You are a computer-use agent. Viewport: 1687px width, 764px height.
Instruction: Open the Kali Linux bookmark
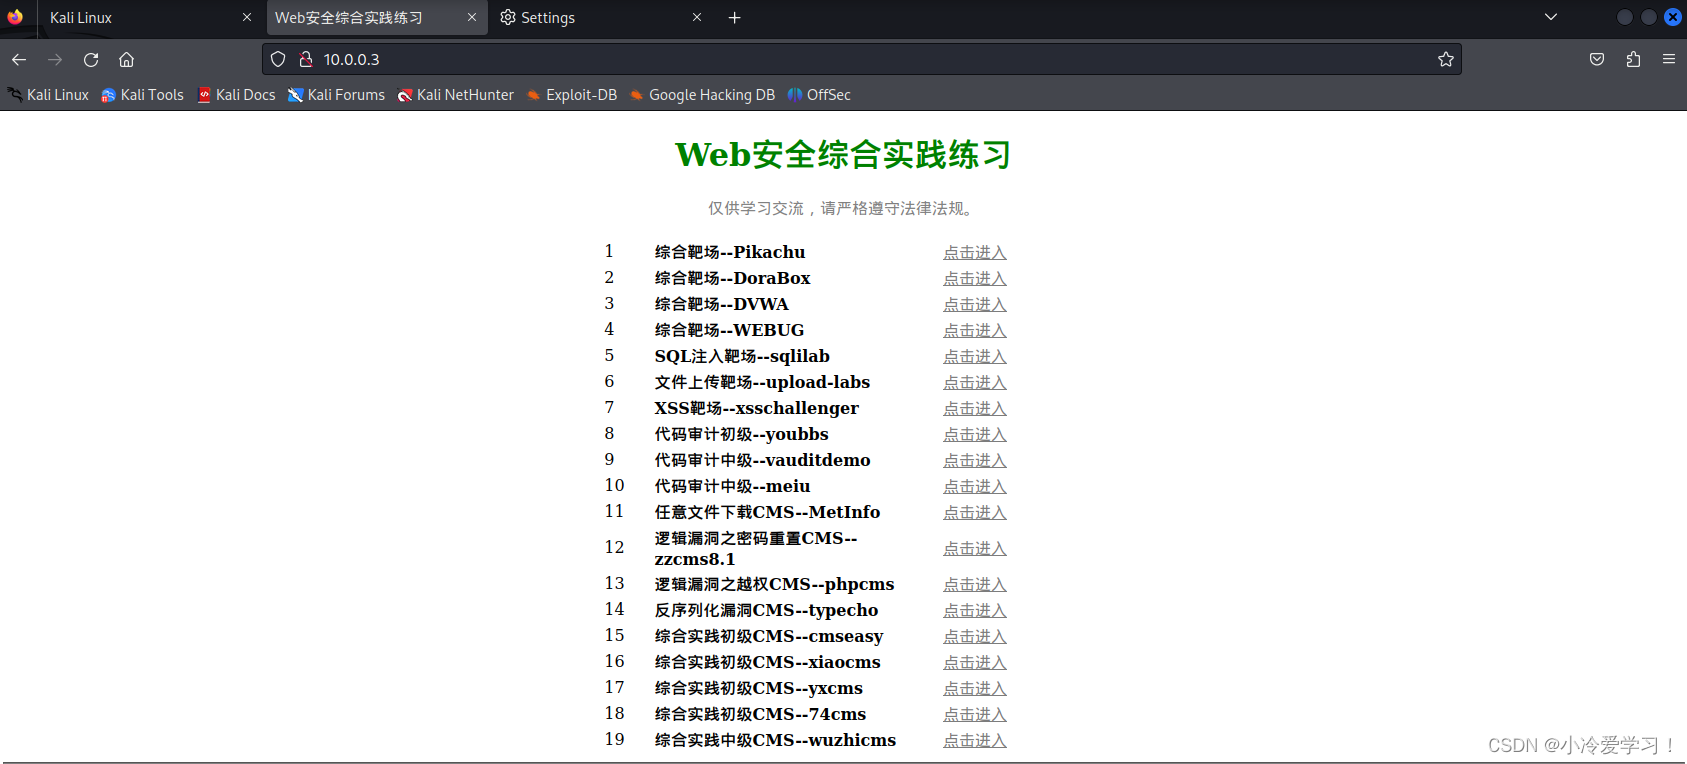tap(48, 95)
